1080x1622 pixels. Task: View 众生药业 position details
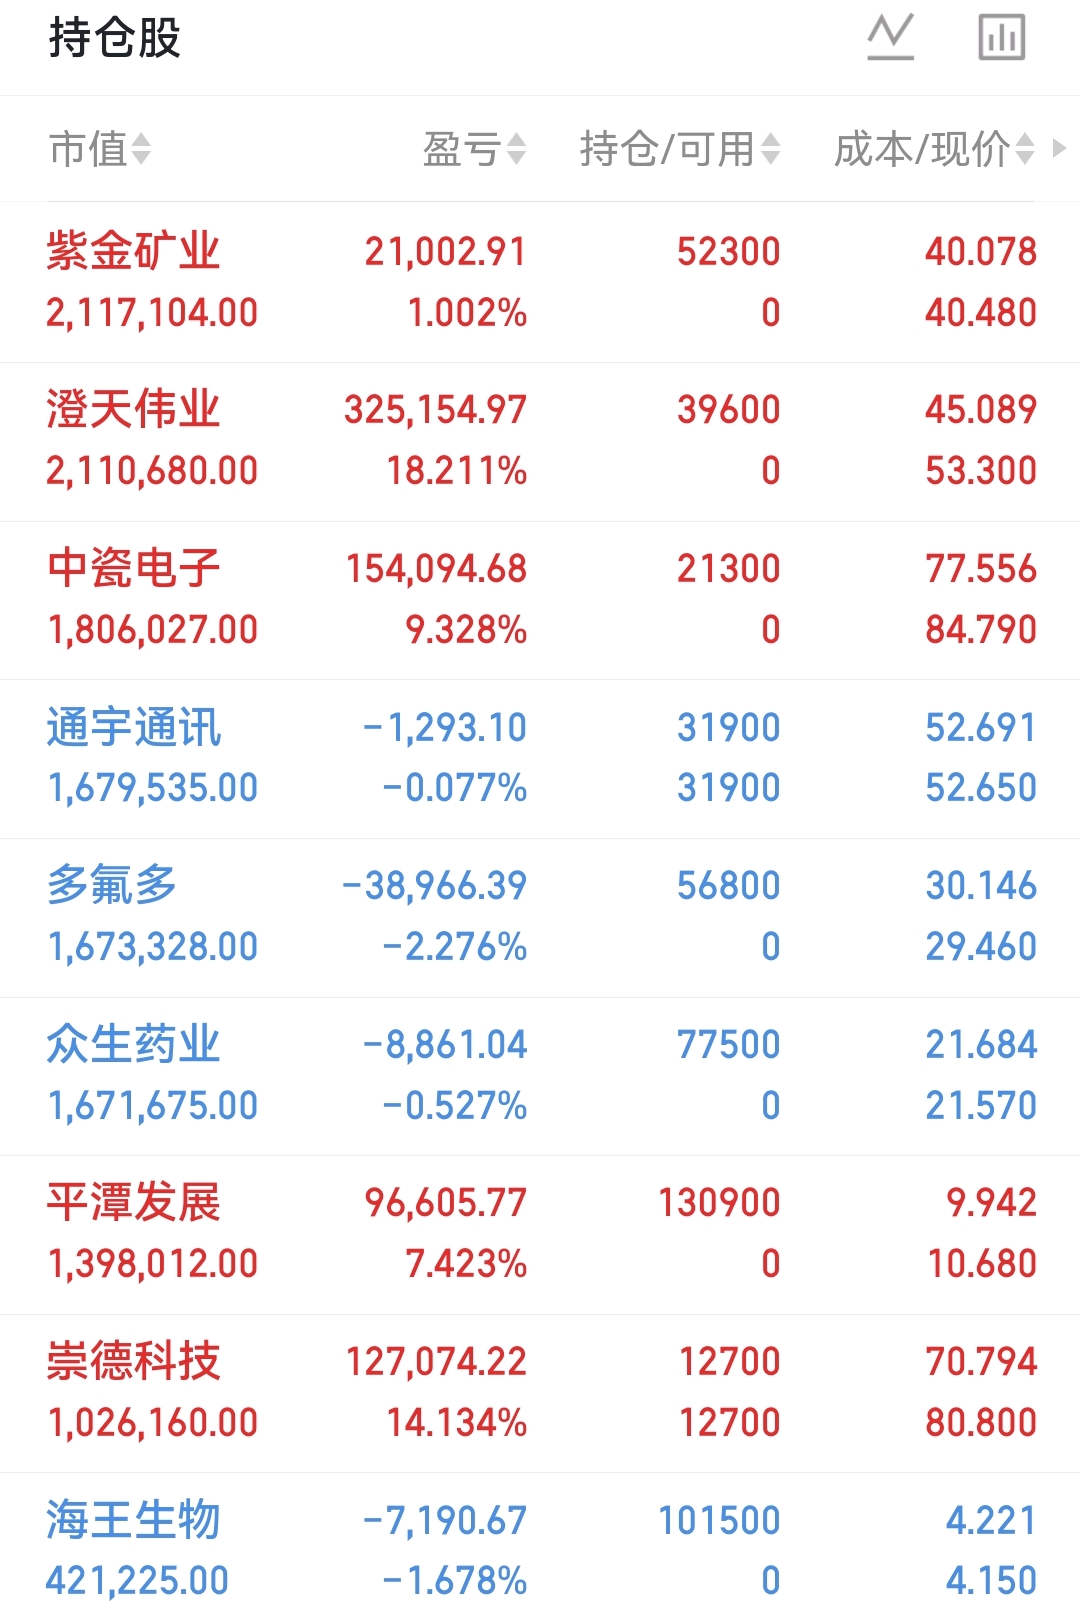tap(540, 1077)
